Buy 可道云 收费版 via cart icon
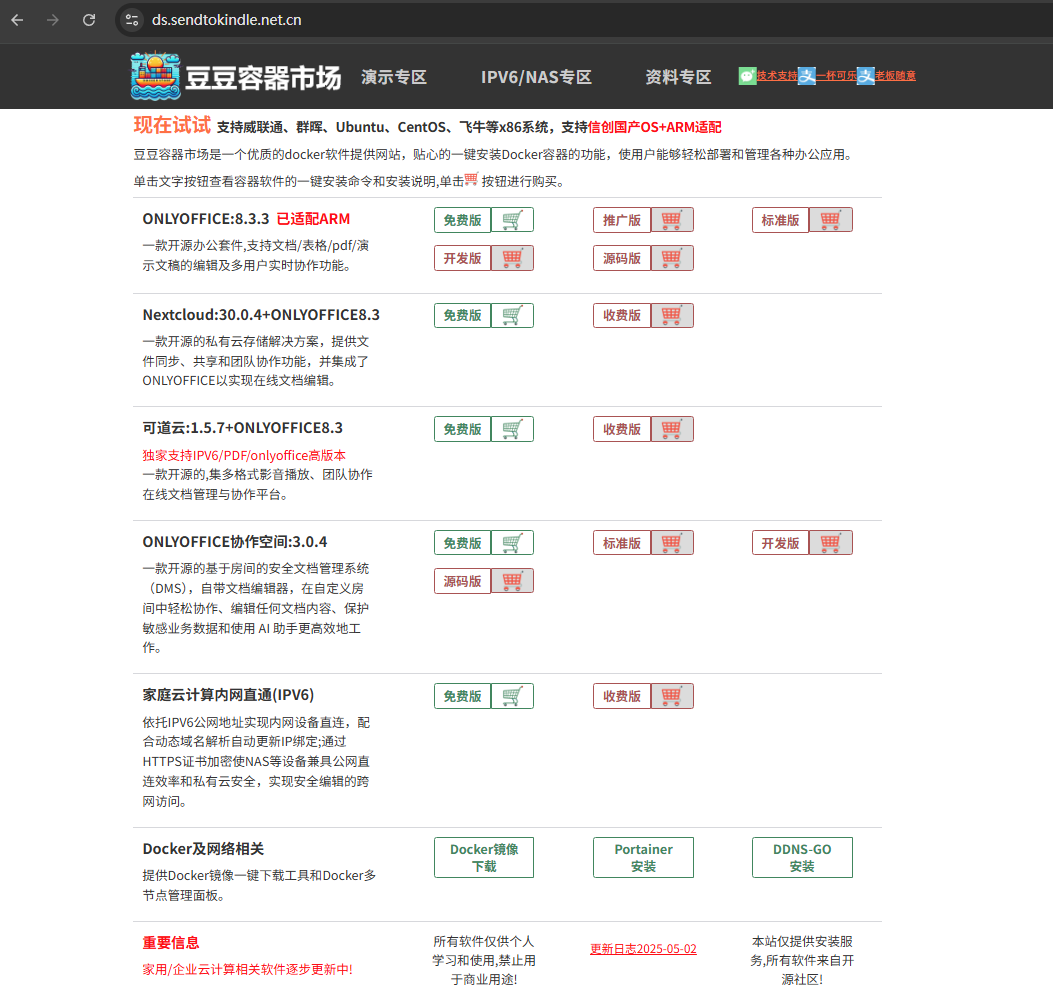Screen dimensions: 1053x987 pos(672,429)
